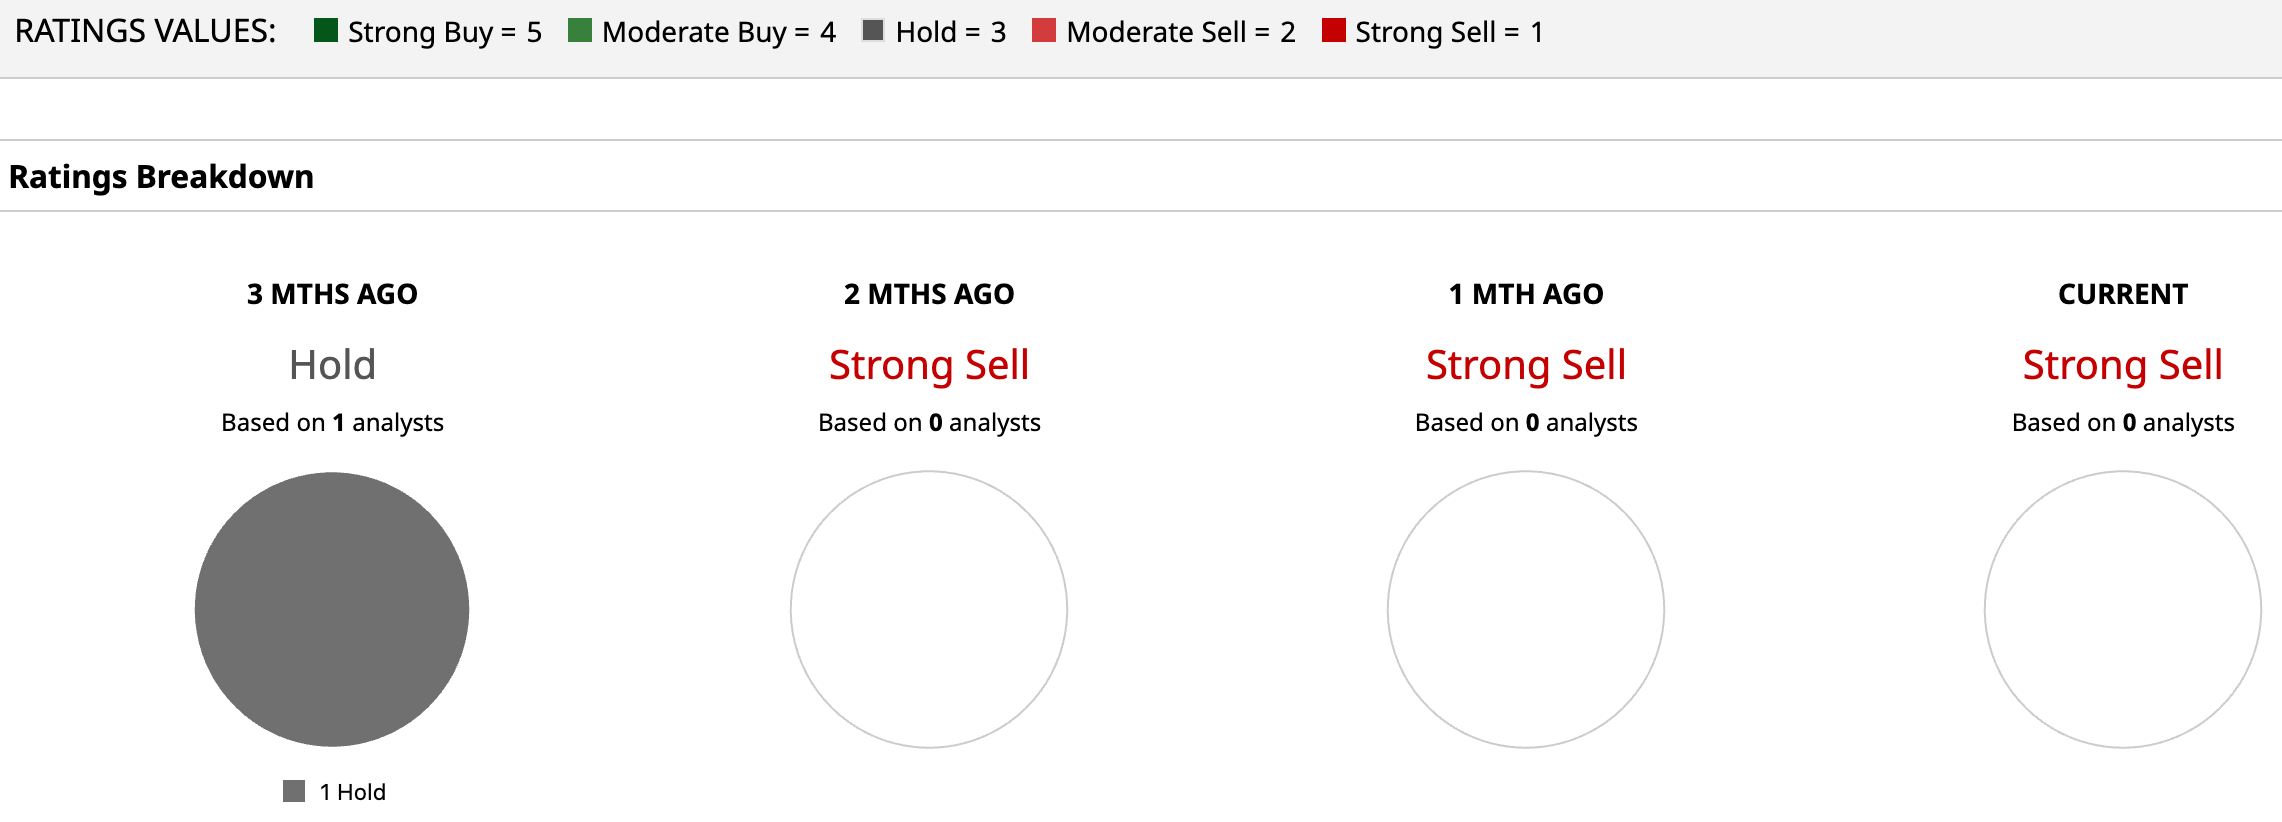Click the Moderate Buy green swatch
This screenshot has width=2282, height=822.
point(579,31)
